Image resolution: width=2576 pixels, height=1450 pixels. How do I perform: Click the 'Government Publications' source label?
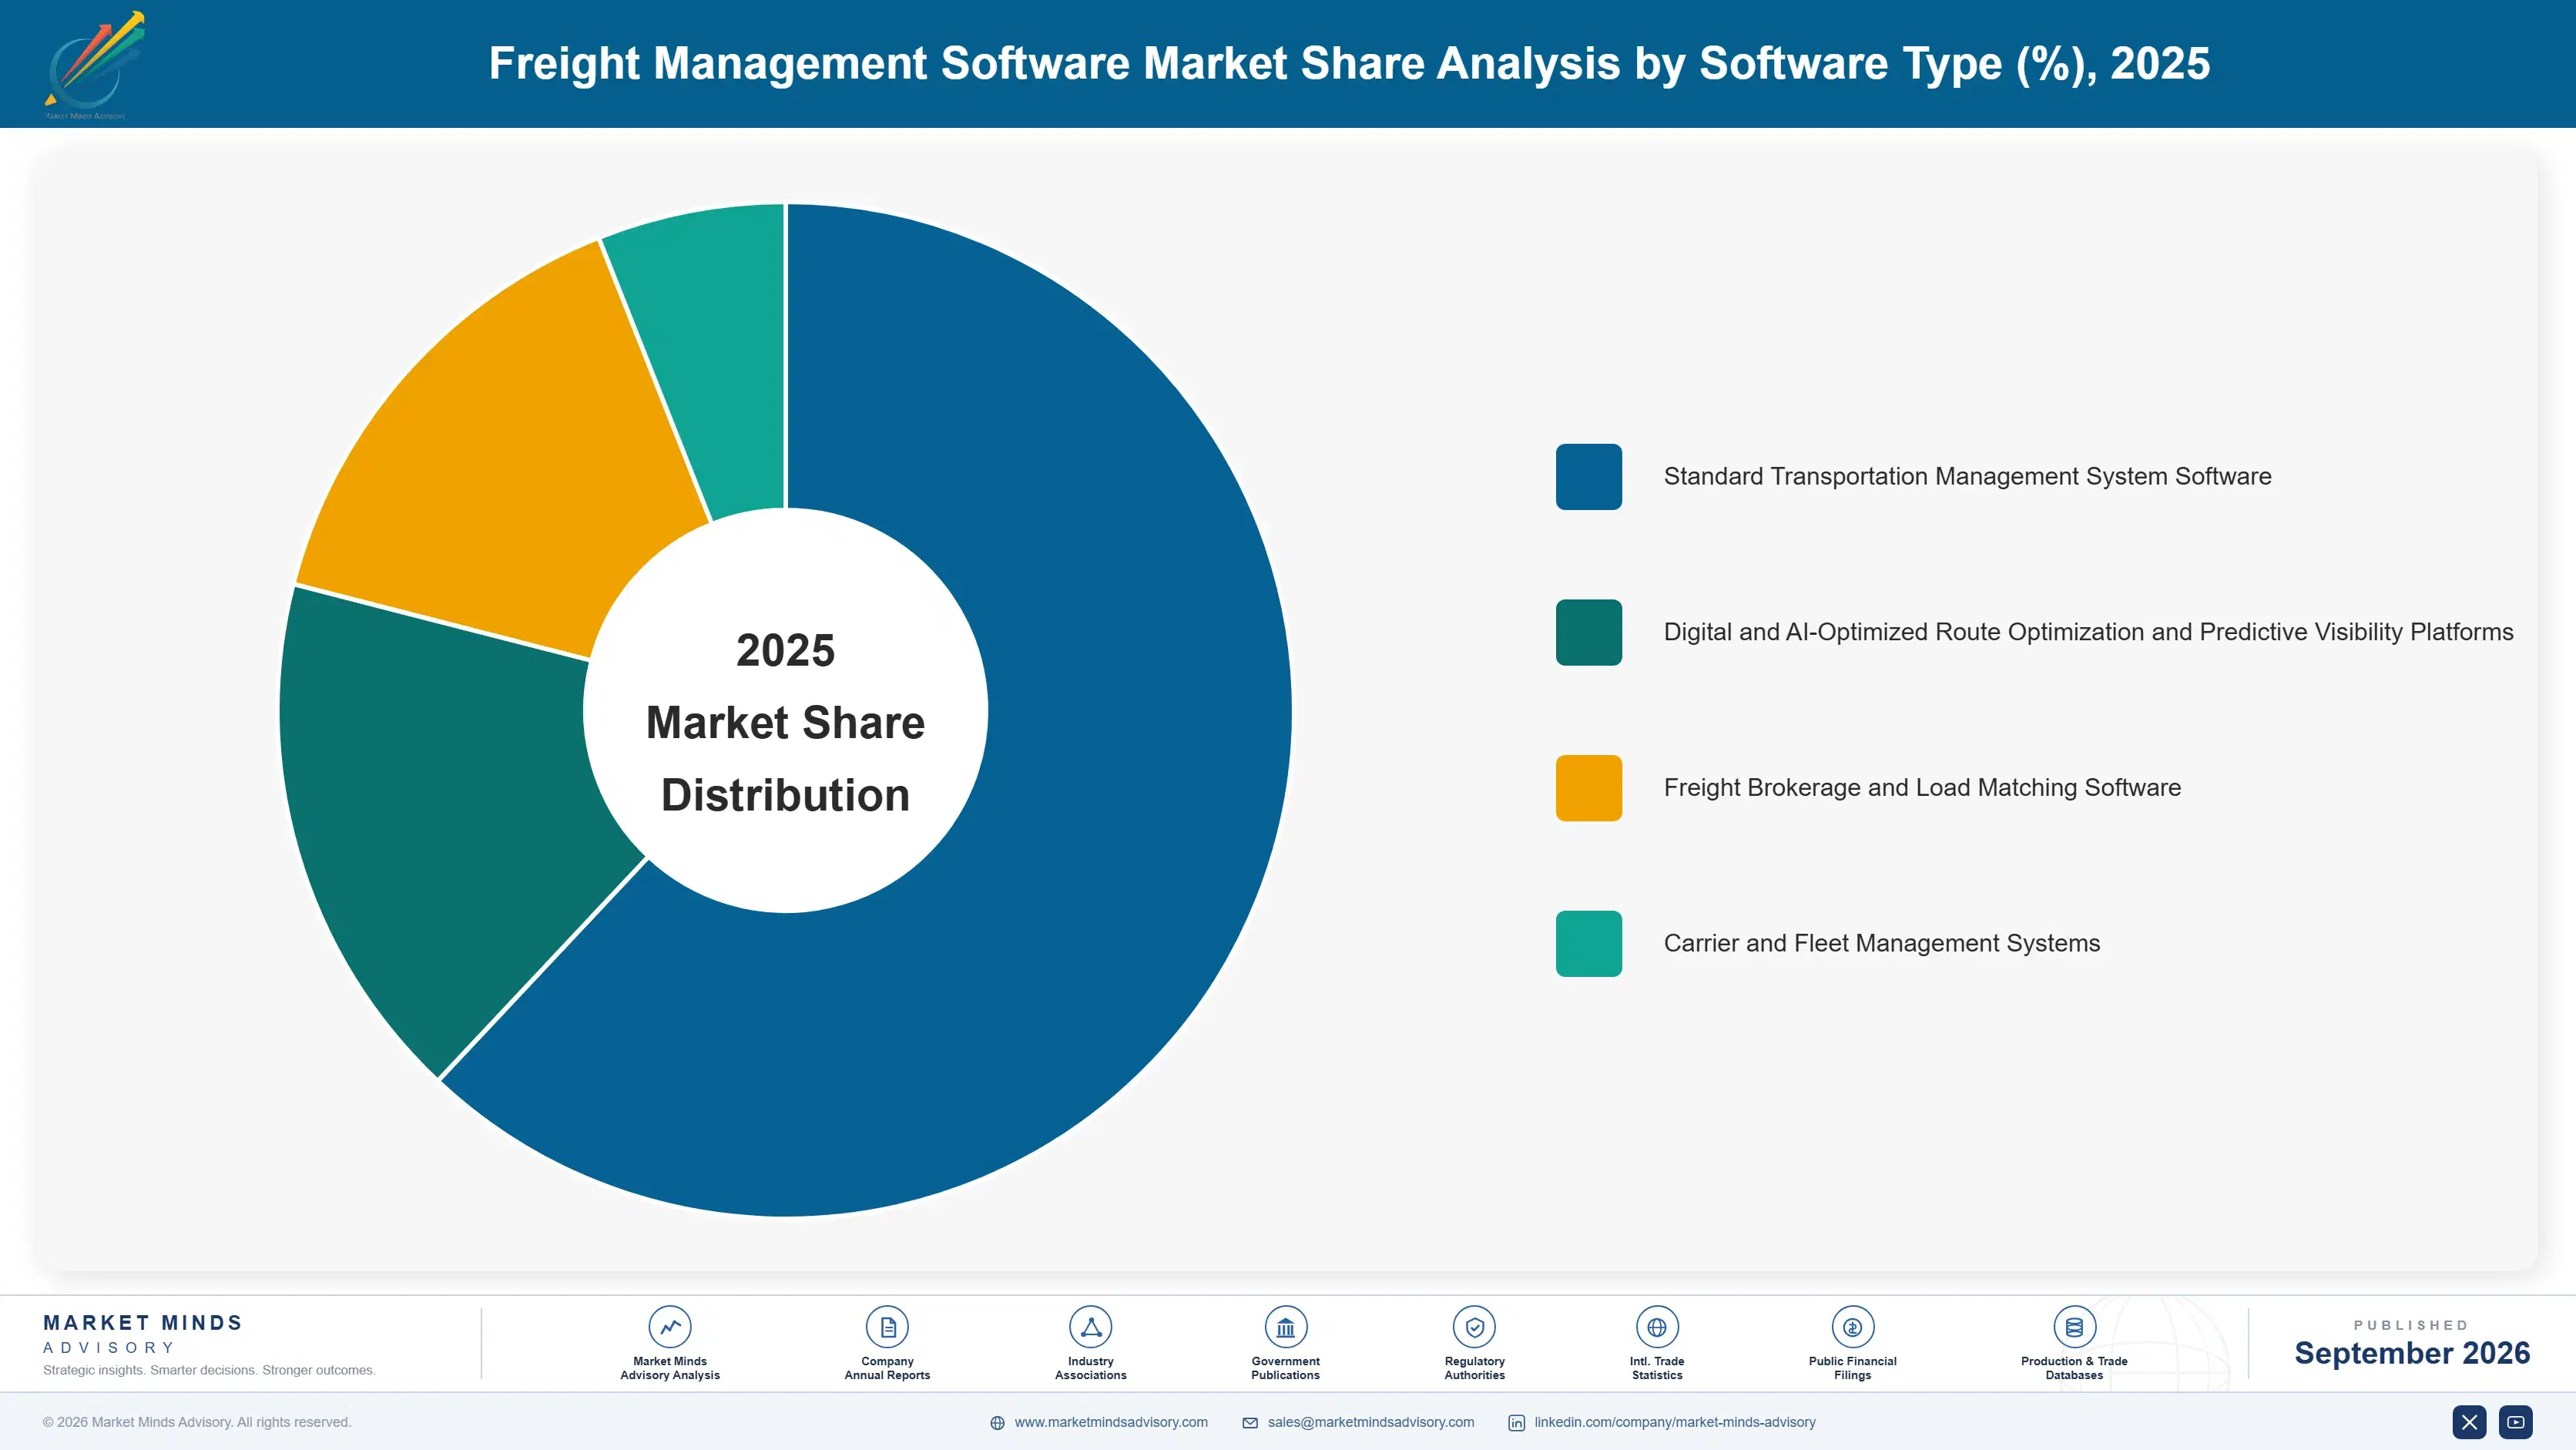[x=1286, y=1368]
